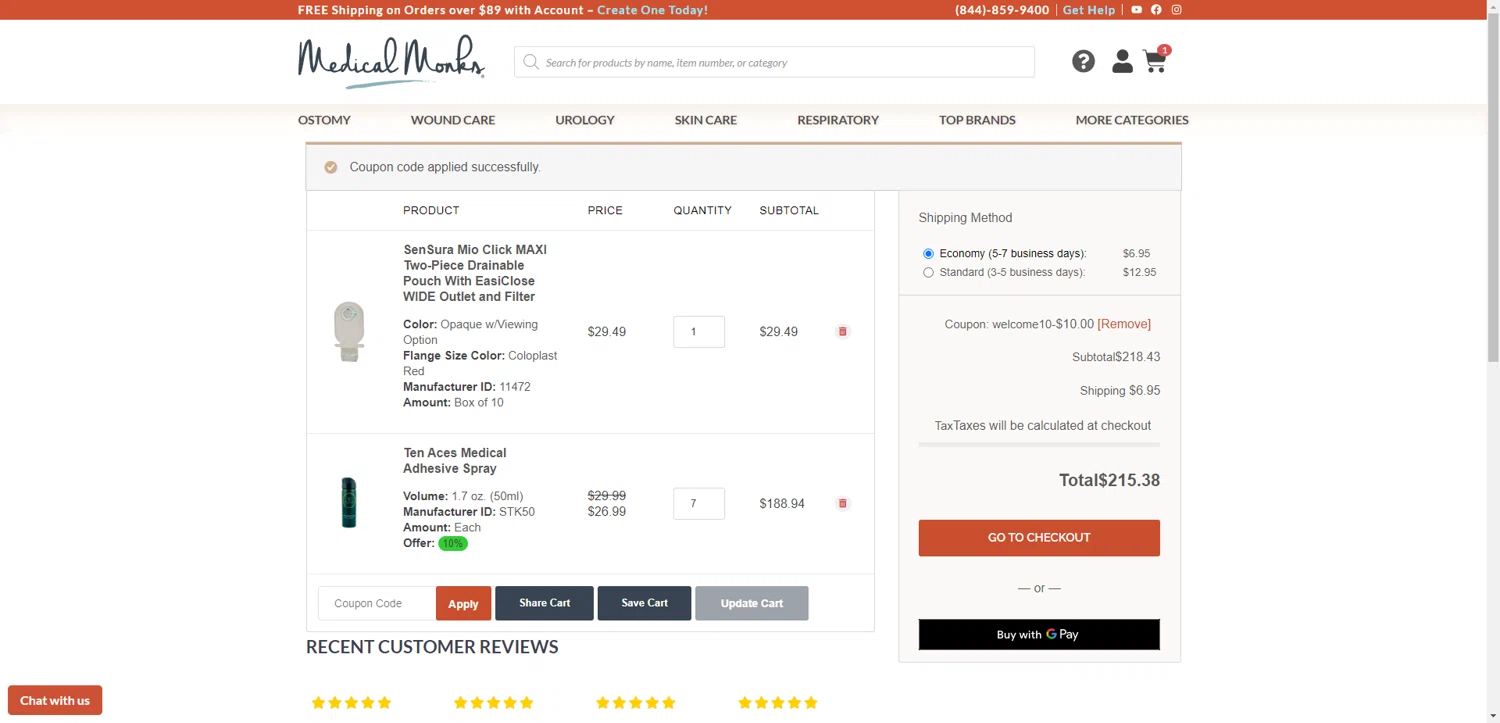Click the green 10% offer badge

pyautogui.click(x=453, y=543)
